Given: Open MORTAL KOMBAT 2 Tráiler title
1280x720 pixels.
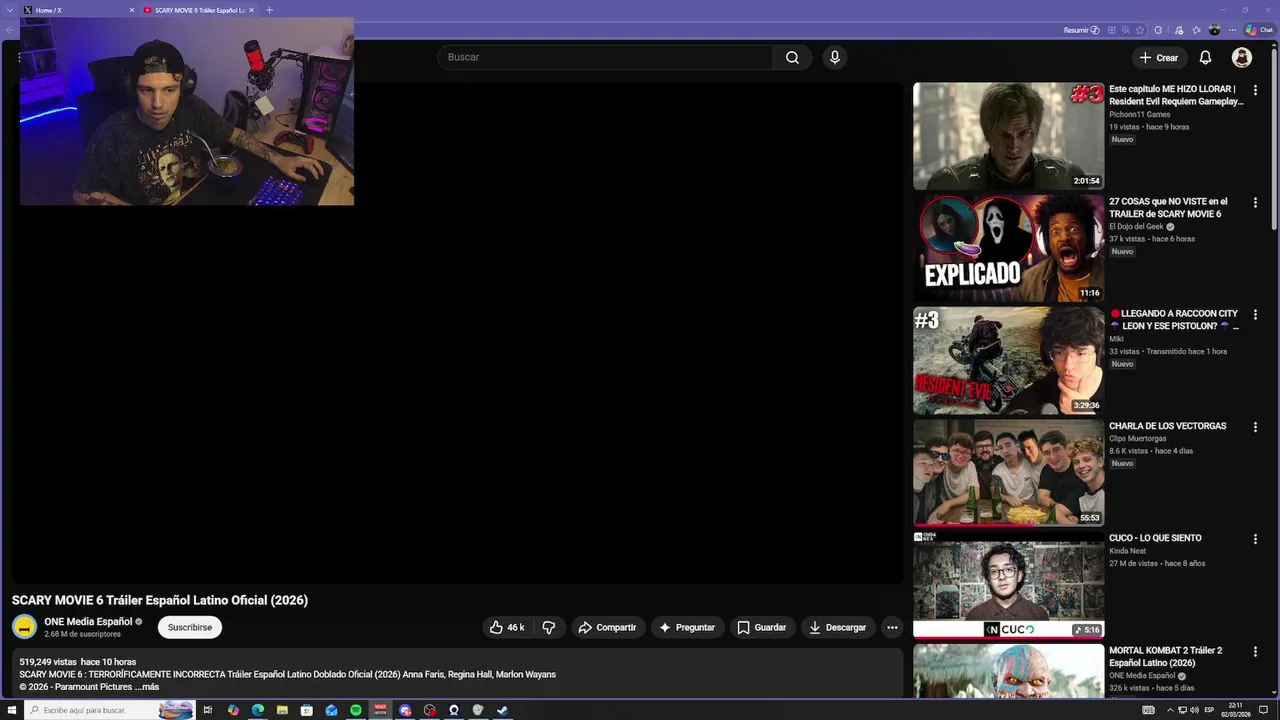Looking at the screenshot, I should pyautogui.click(x=1165, y=657).
